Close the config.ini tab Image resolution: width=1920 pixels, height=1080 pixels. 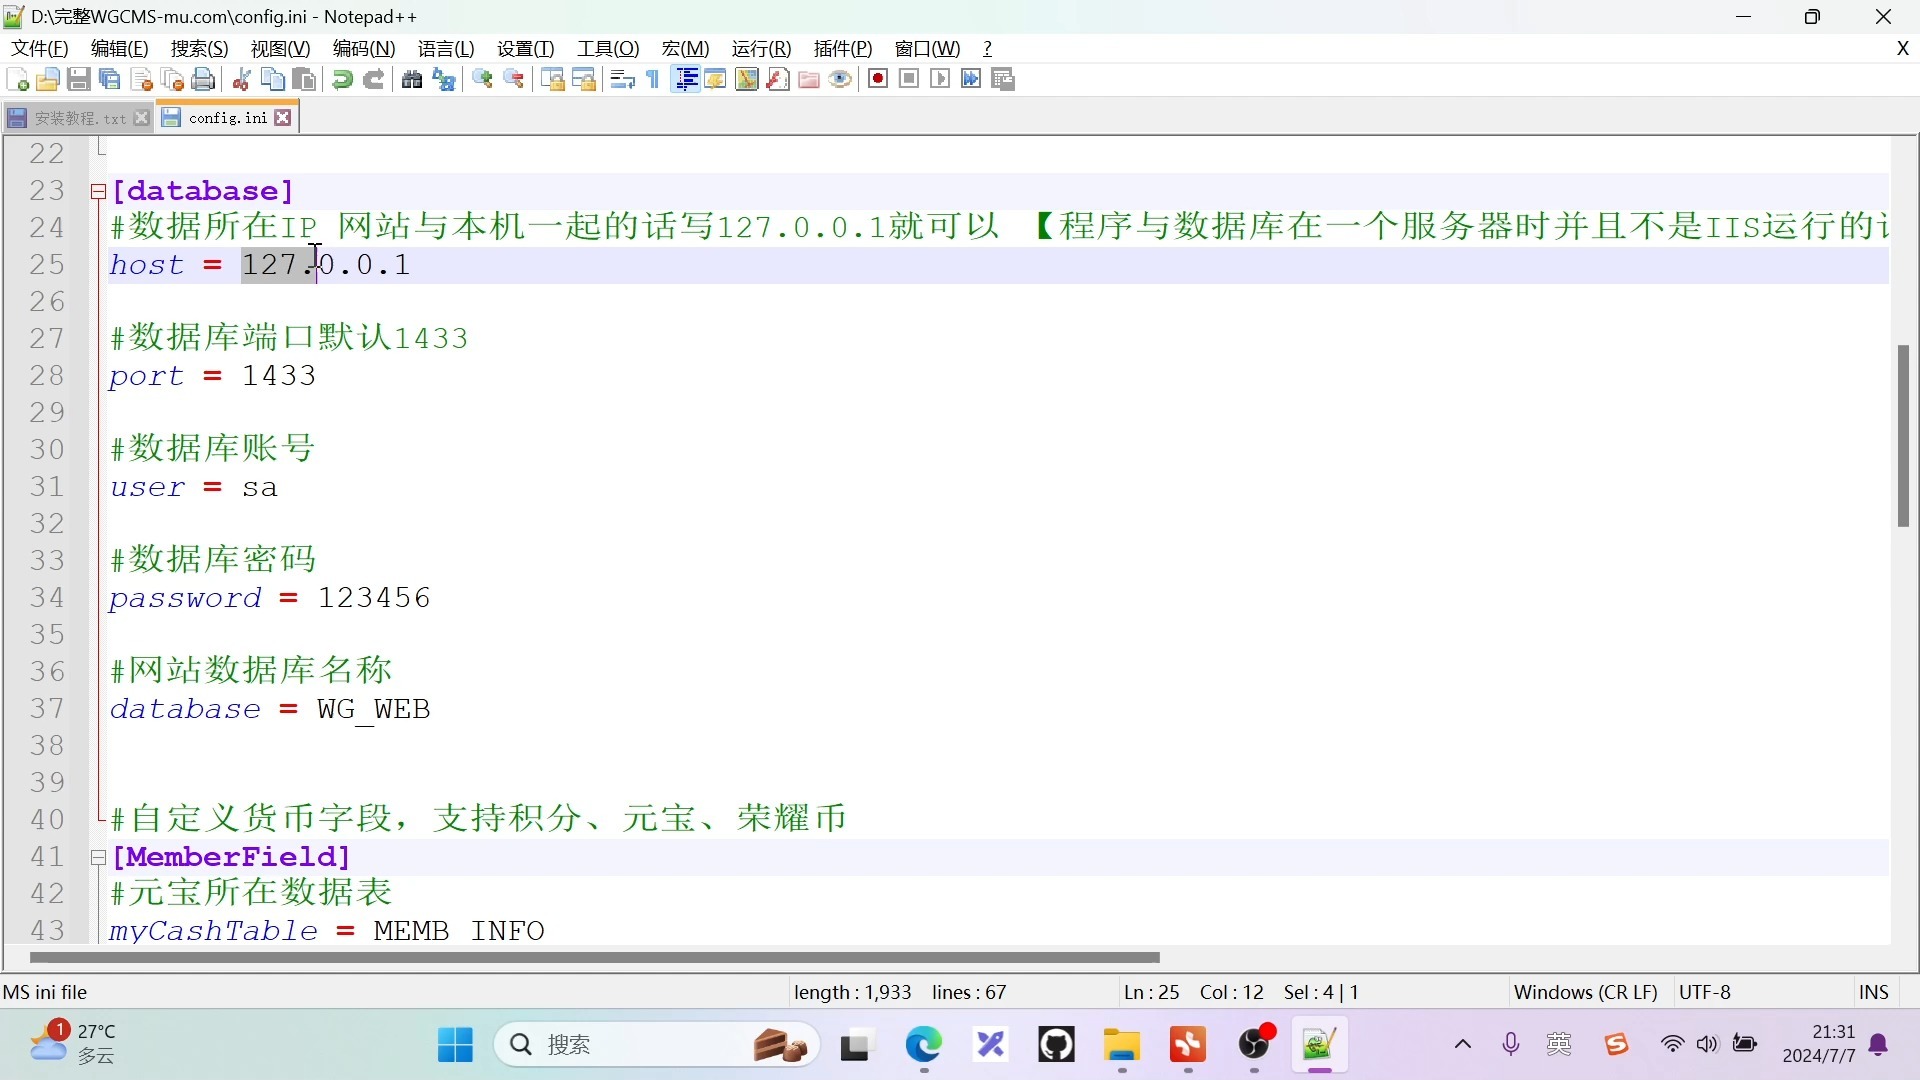[x=283, y=118]
